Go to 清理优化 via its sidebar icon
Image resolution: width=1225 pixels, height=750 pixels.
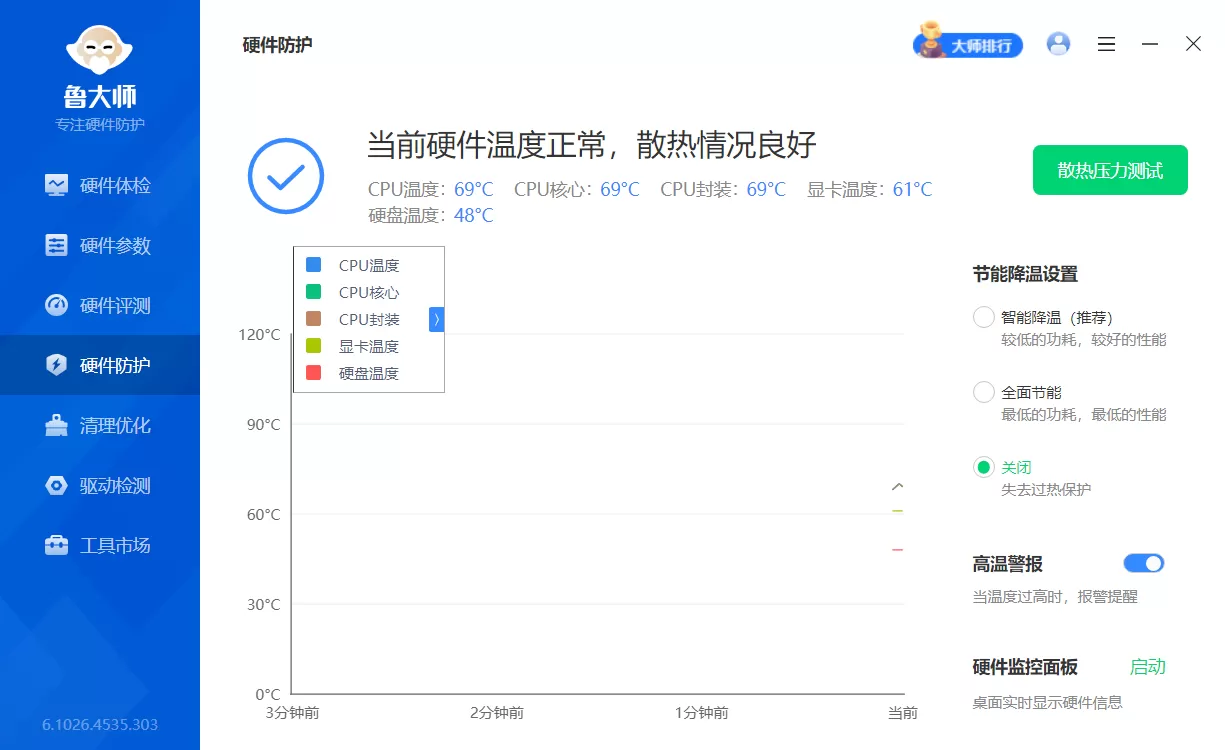pyautogui.click(x=100, y=425)
